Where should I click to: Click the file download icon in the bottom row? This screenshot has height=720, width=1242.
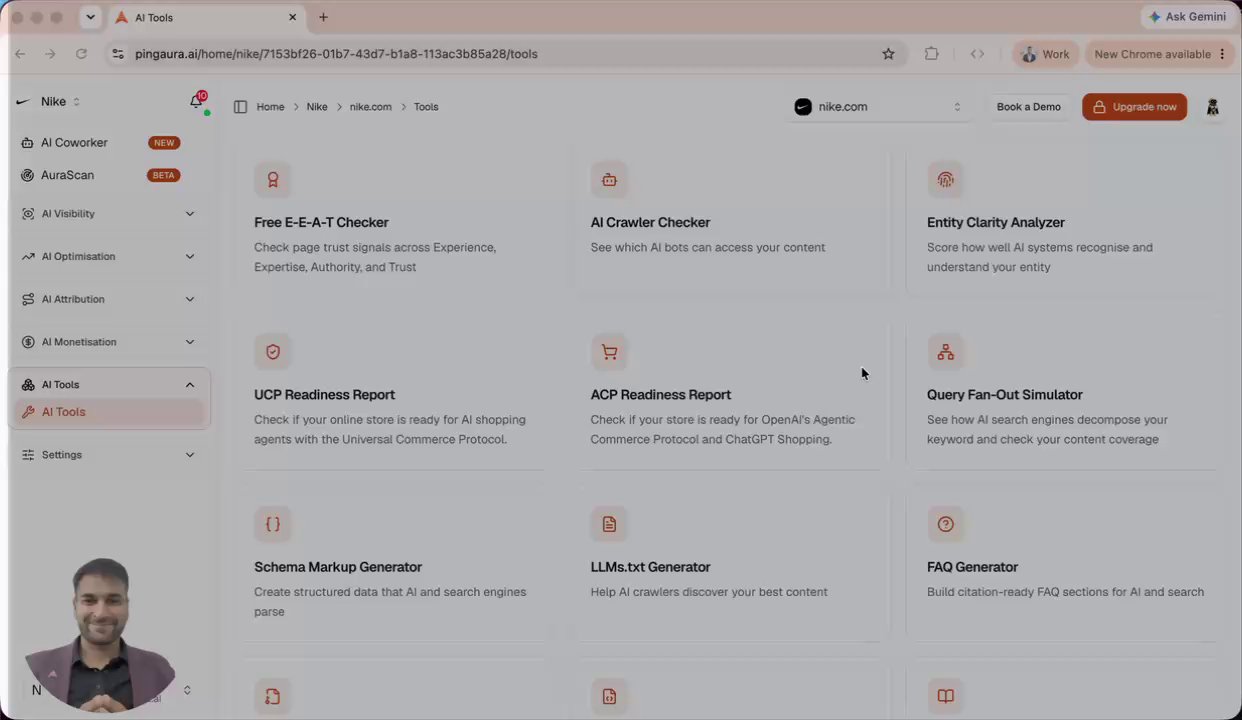click(x=273, y=696)
